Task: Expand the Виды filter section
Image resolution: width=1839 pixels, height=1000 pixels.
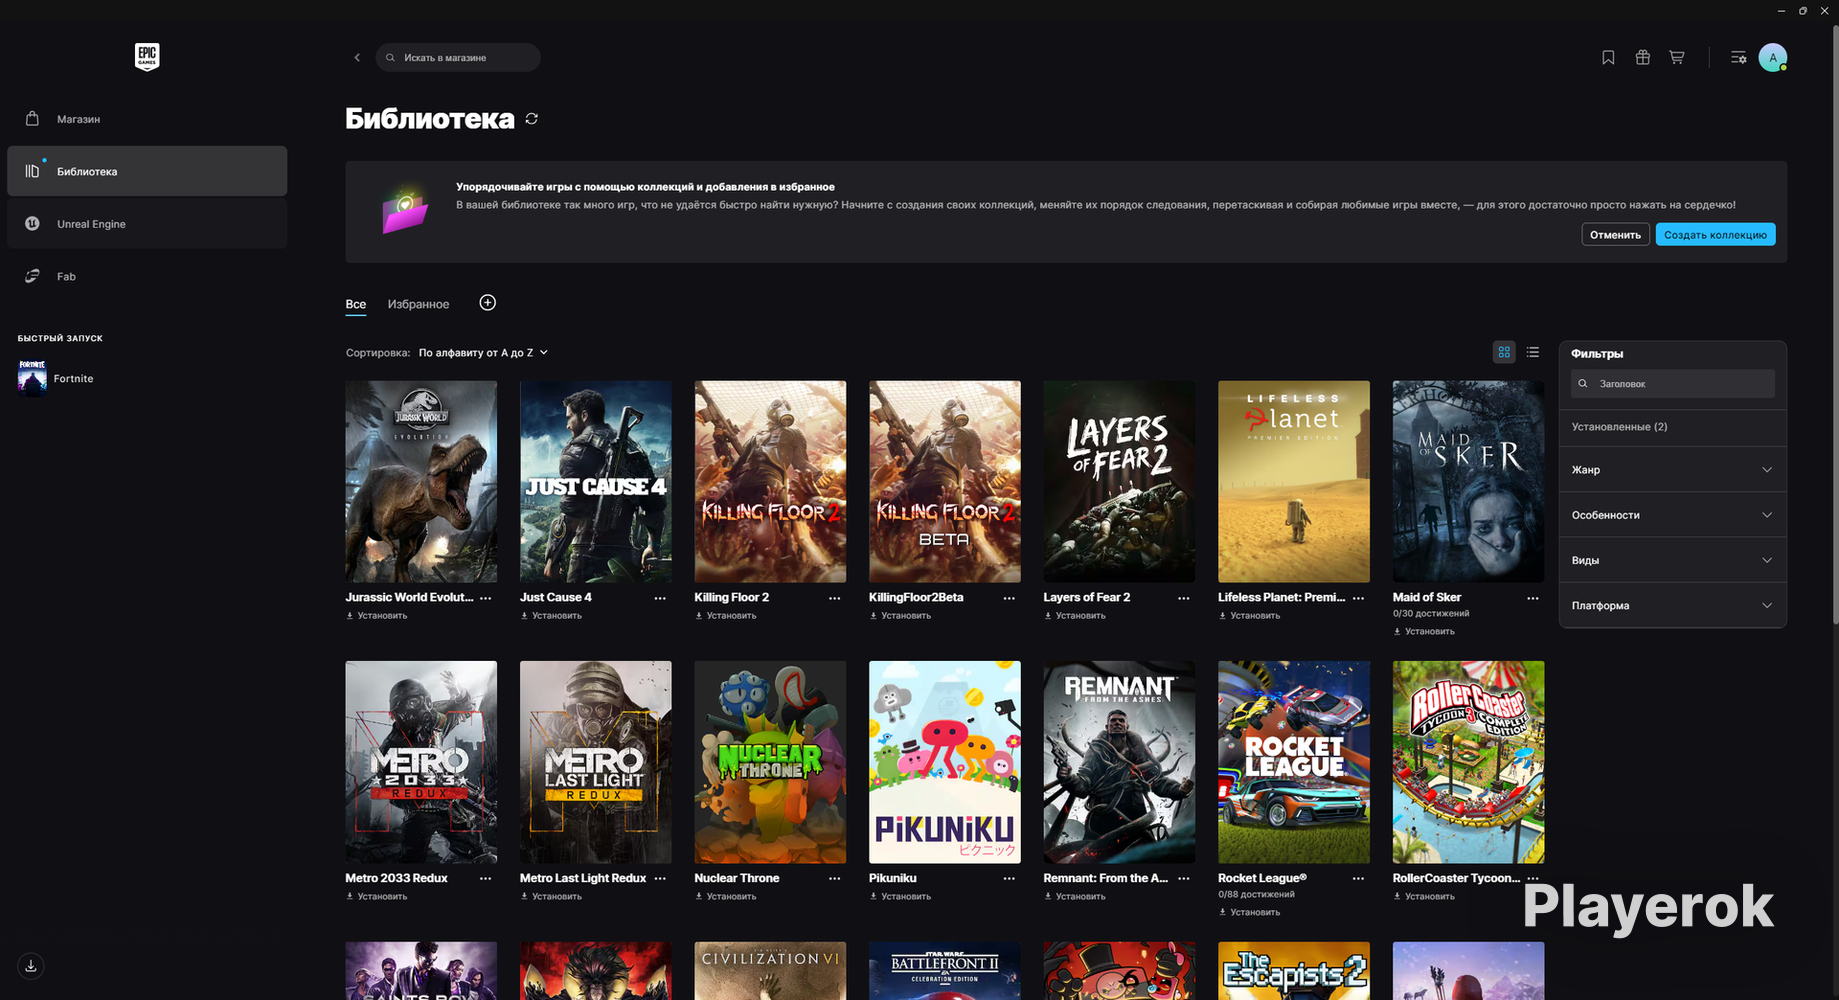Action: (x=1672, y=560)
